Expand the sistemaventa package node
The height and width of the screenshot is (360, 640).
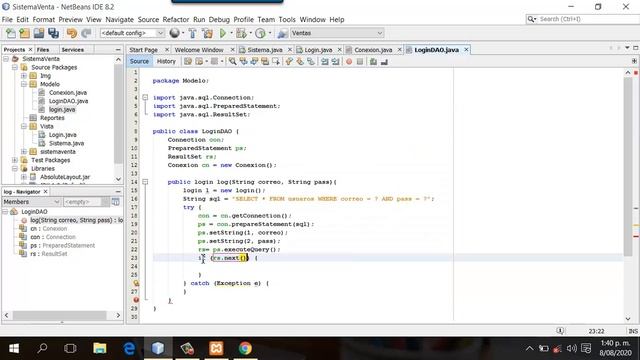[x=24, y=151]
